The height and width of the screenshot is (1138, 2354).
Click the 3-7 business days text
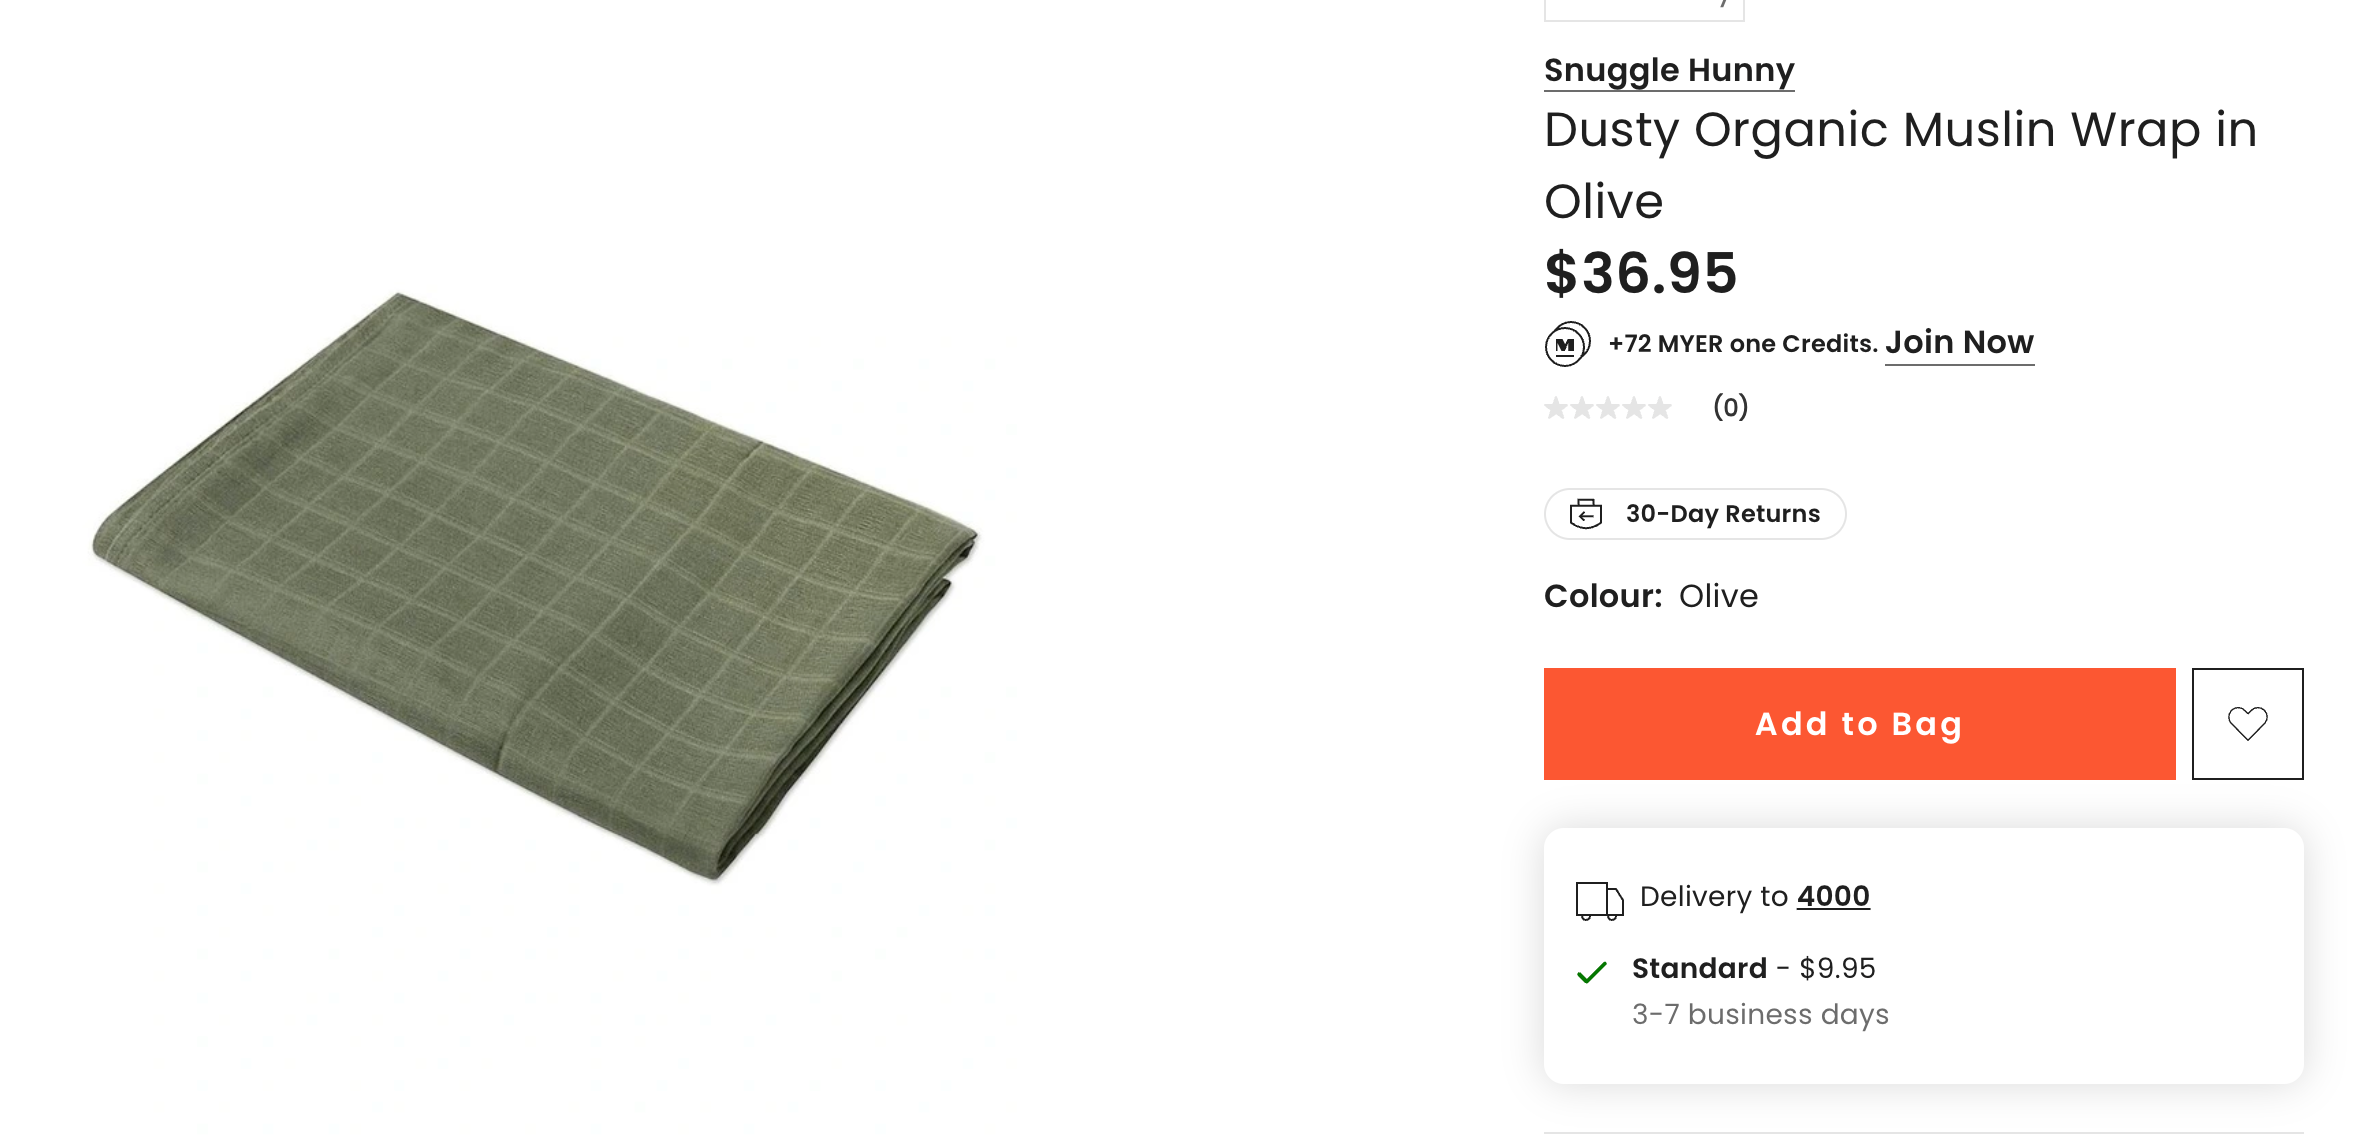tap(1759, 1014)
